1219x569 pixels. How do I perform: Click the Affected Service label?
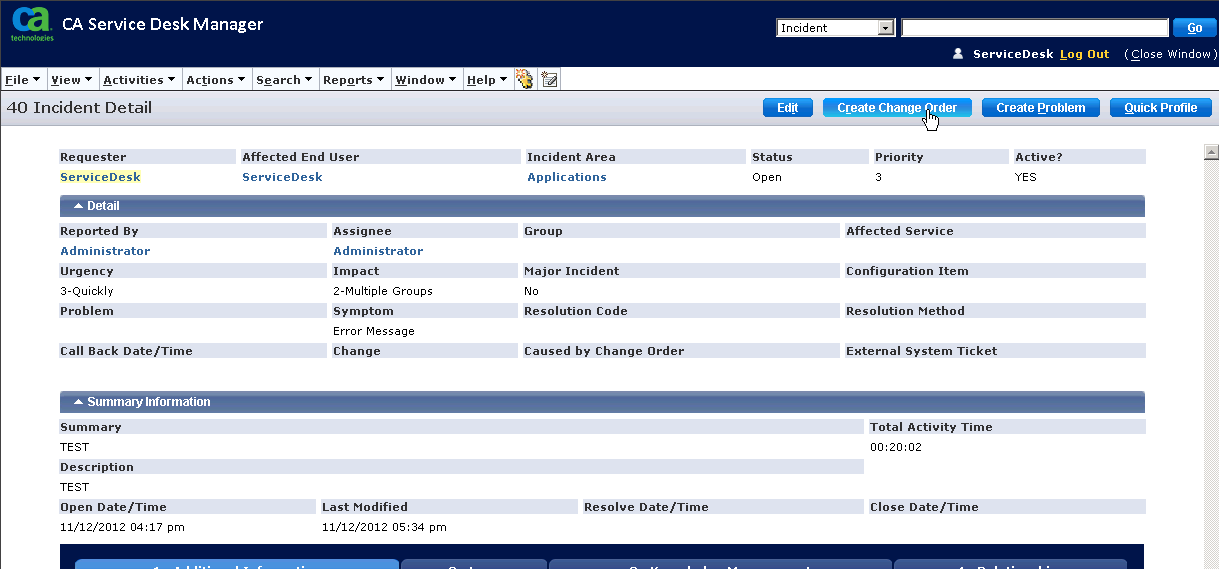tap(900, 231)
